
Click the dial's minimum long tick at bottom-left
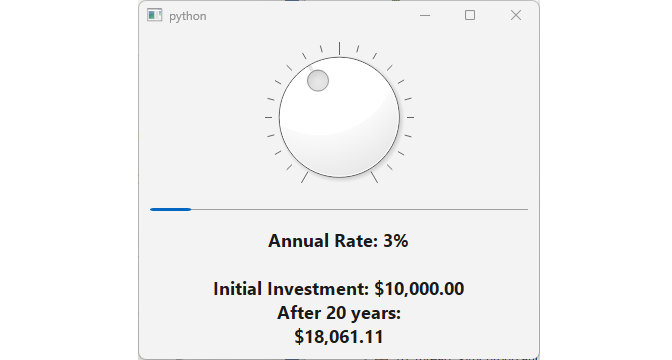click(304, 177)
